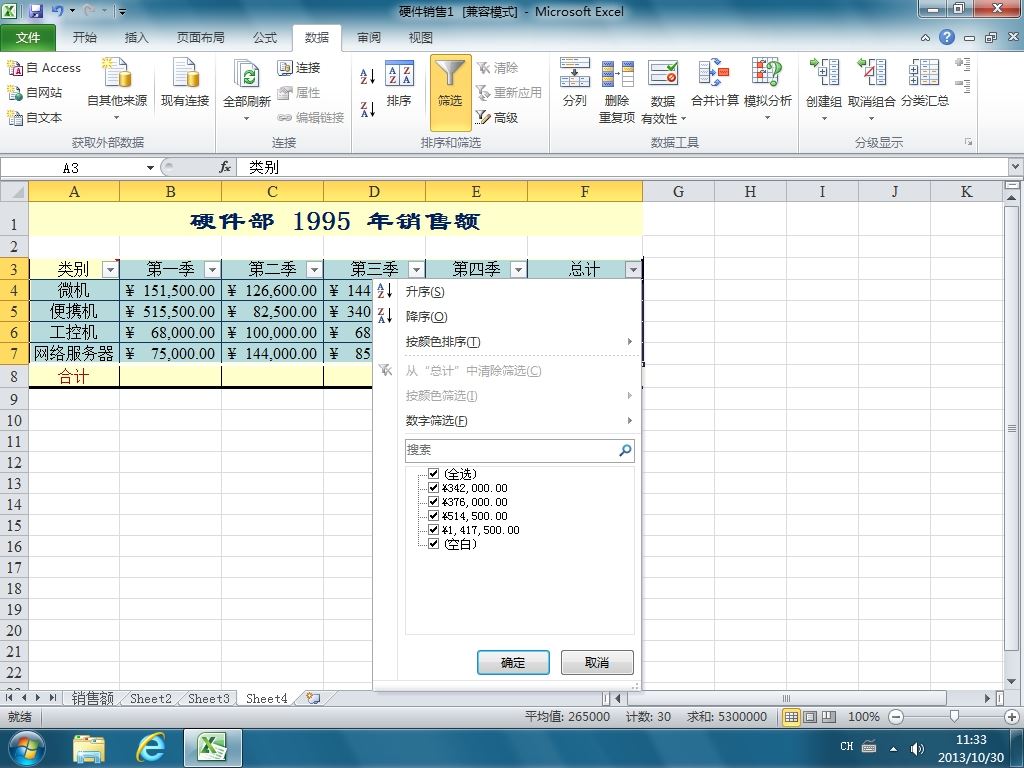Switch to page break preview in status bar
The height and width of the screenshot is (768, 1024).
click(x=829, y=717)
